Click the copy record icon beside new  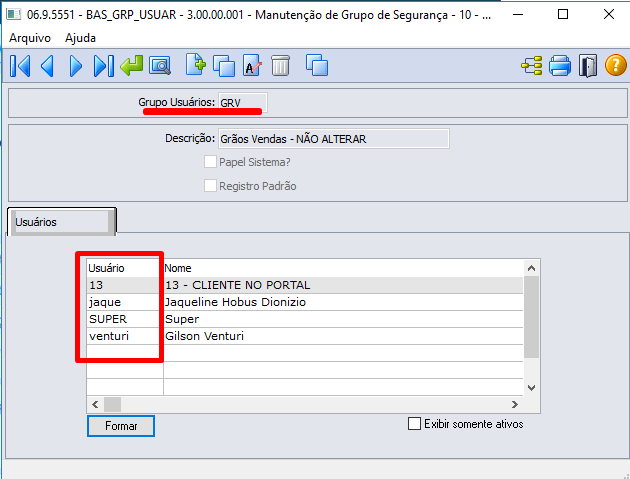[224, 66]
